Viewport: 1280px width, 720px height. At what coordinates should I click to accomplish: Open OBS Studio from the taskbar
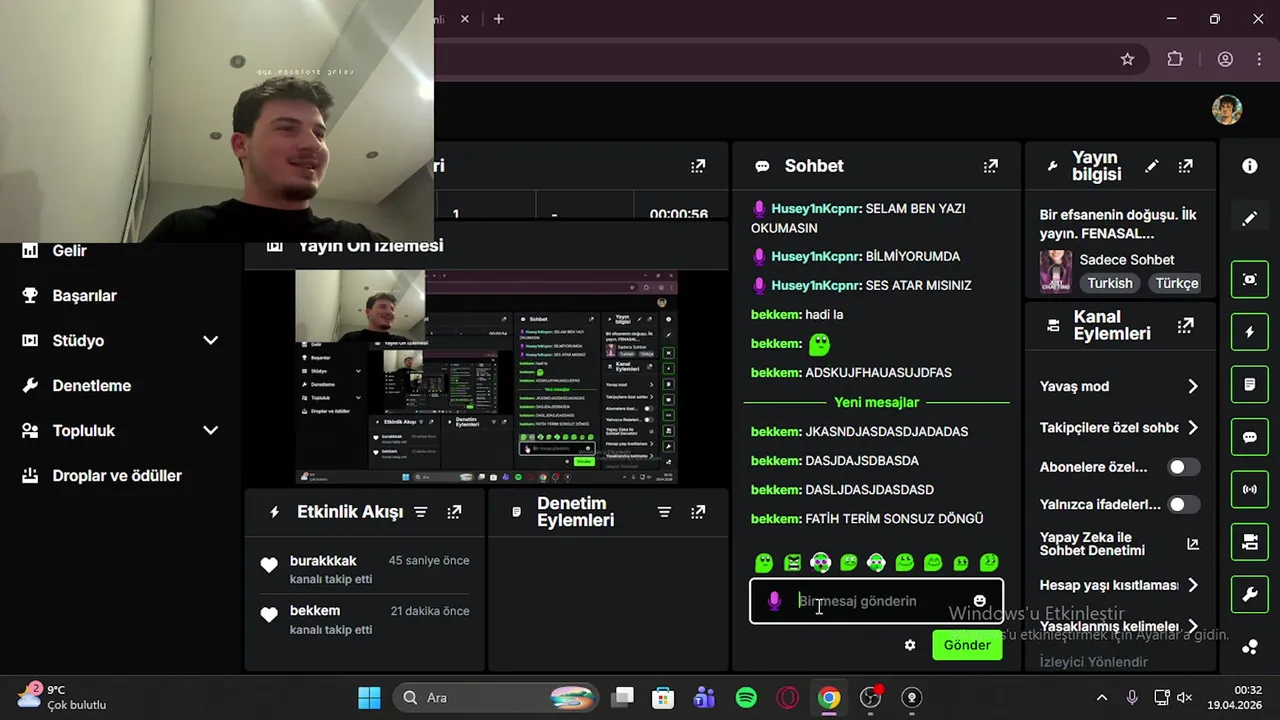[x=870, y=698]
